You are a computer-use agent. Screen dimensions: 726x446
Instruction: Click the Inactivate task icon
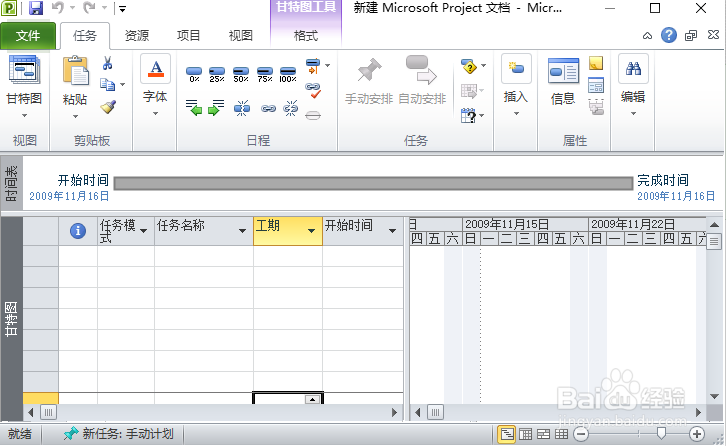click(x=313, y=115)
